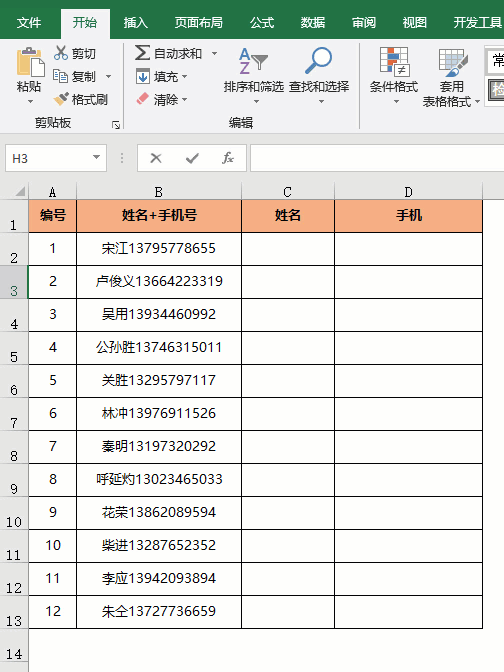
Task: Click header cell 姓名+手机号
Action: [x=159, y=216]
